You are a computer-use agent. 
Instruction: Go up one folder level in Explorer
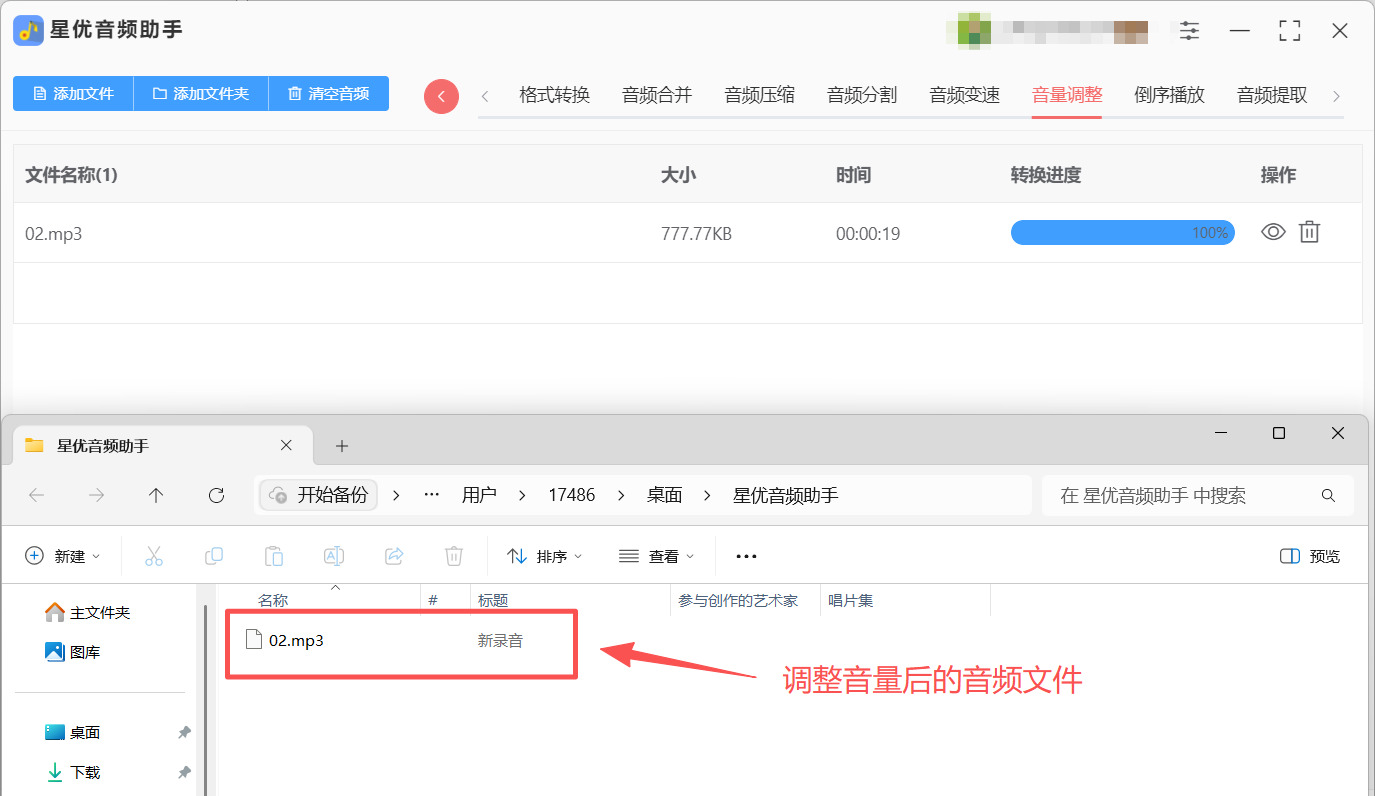click(x=156, y=495)
